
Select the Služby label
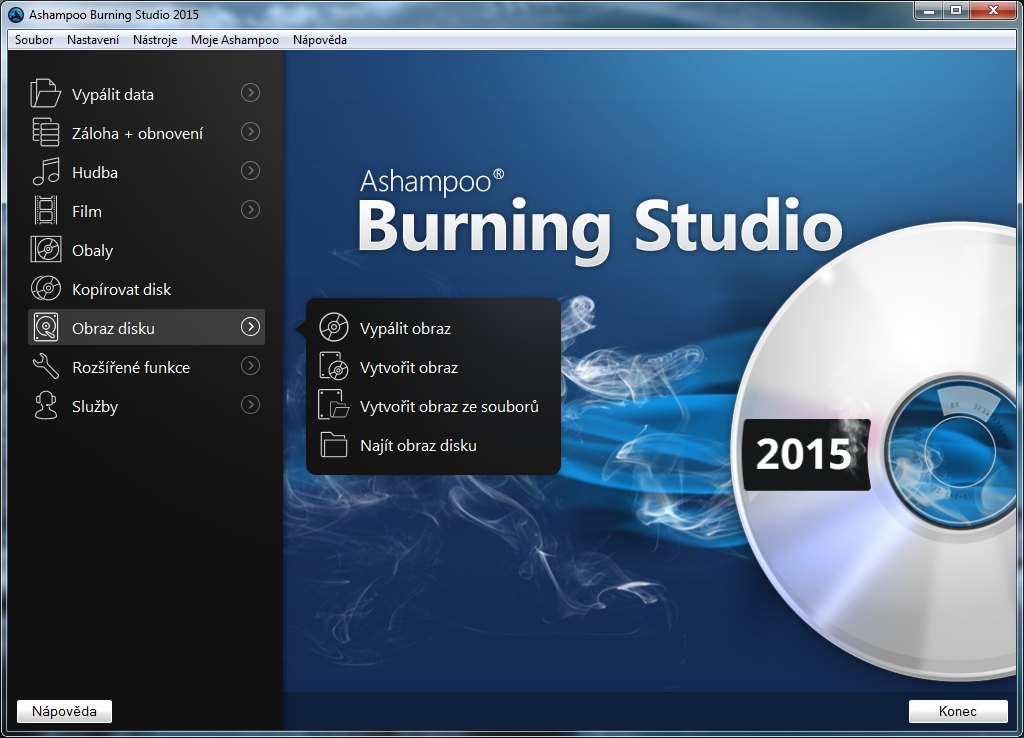[95, 407]
